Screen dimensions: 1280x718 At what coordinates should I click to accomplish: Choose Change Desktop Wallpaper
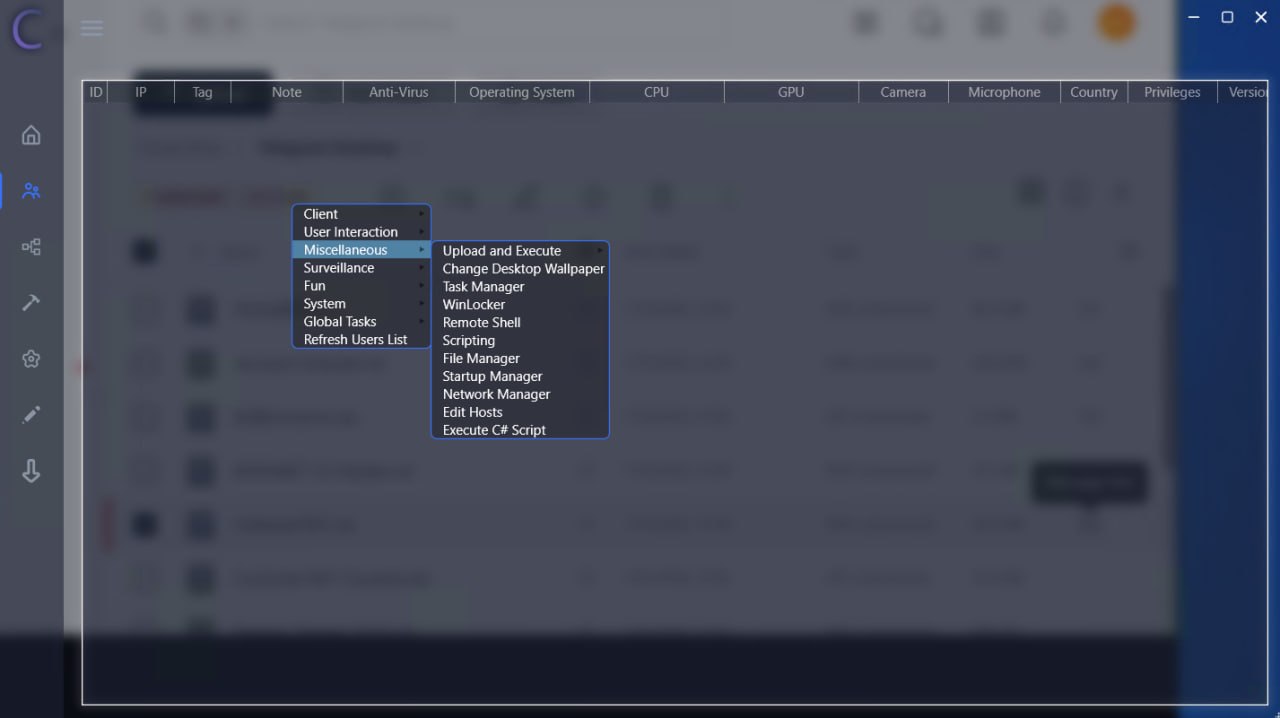[x=520, y=269]
